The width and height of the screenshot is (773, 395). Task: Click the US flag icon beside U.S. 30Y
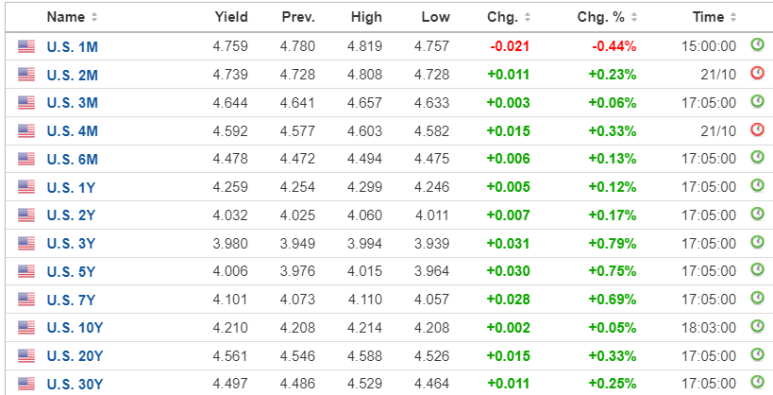coord(27,384)
